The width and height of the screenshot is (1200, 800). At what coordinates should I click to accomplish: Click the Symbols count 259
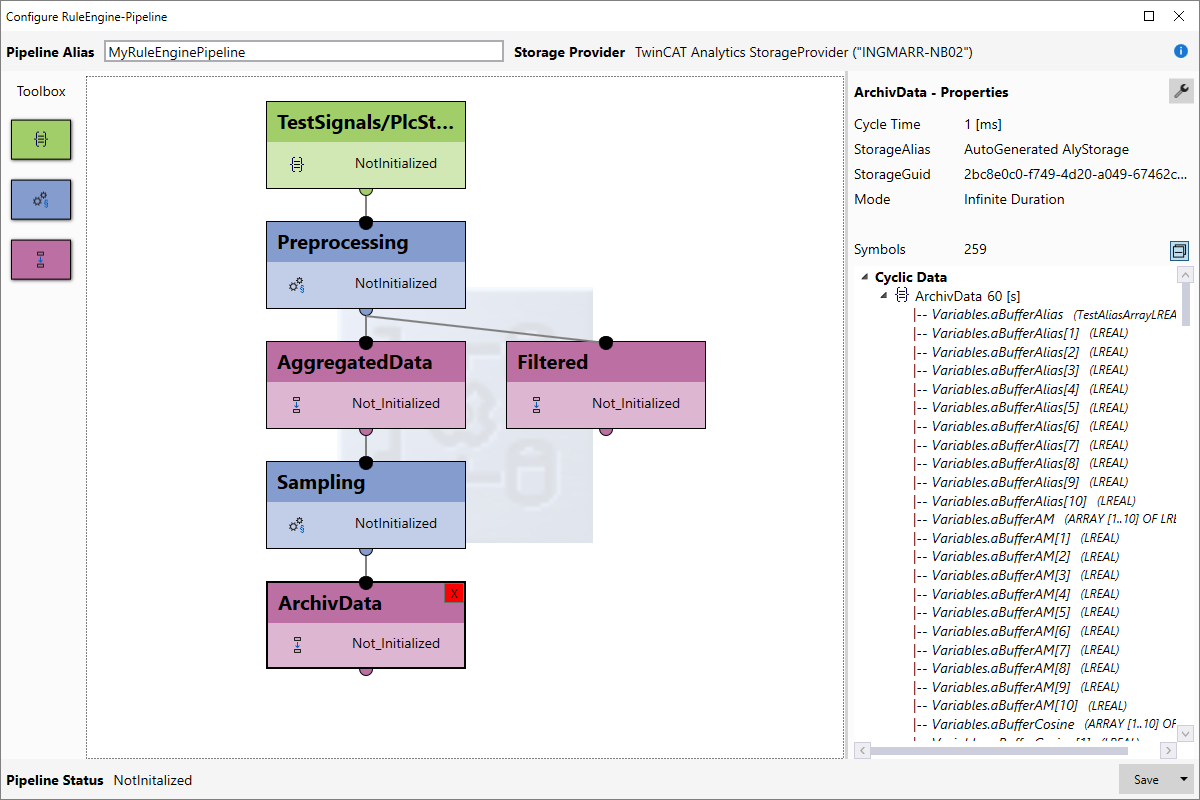click(975, 249)
